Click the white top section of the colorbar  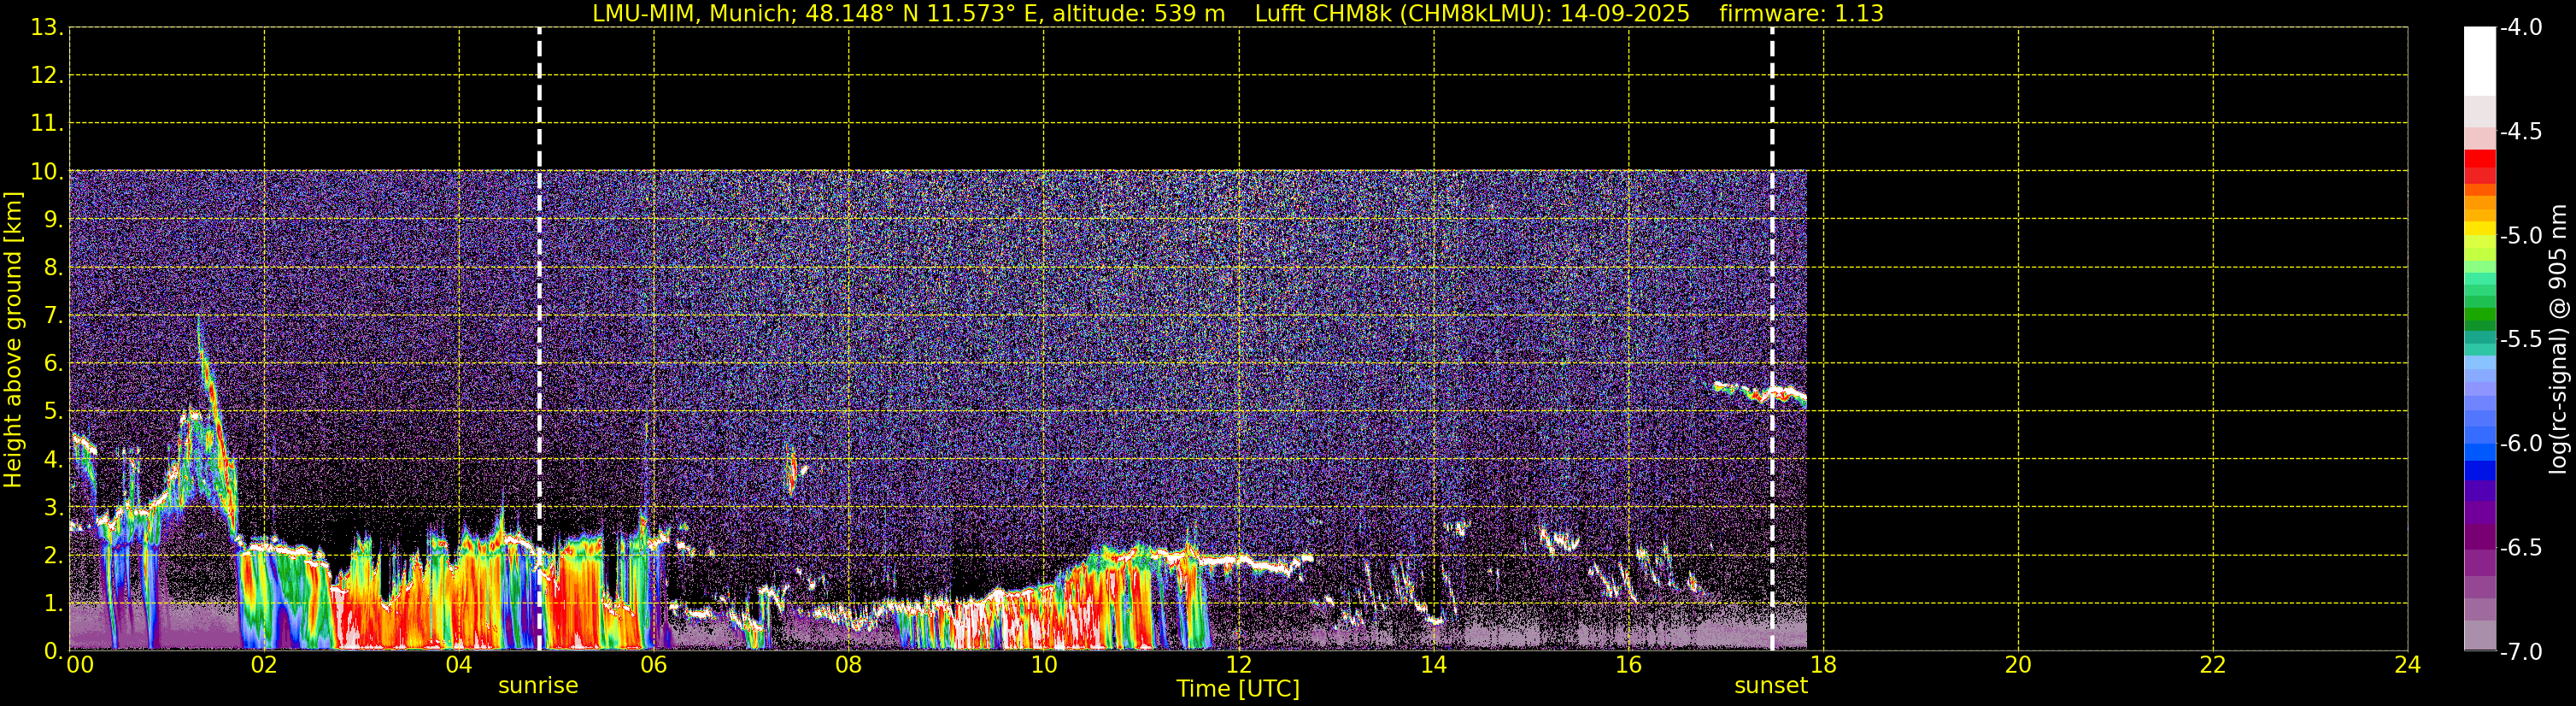(x=2480, y=60)
